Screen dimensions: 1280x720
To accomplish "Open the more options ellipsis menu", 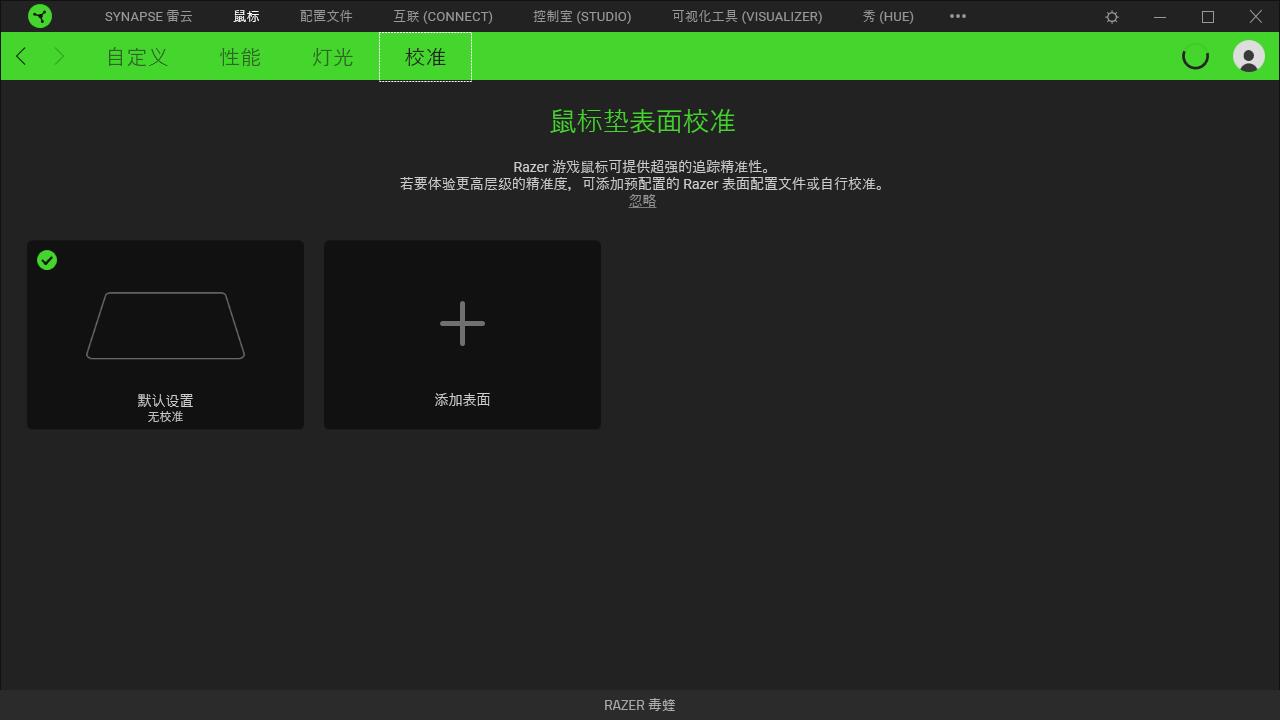I will pos(957,16).
